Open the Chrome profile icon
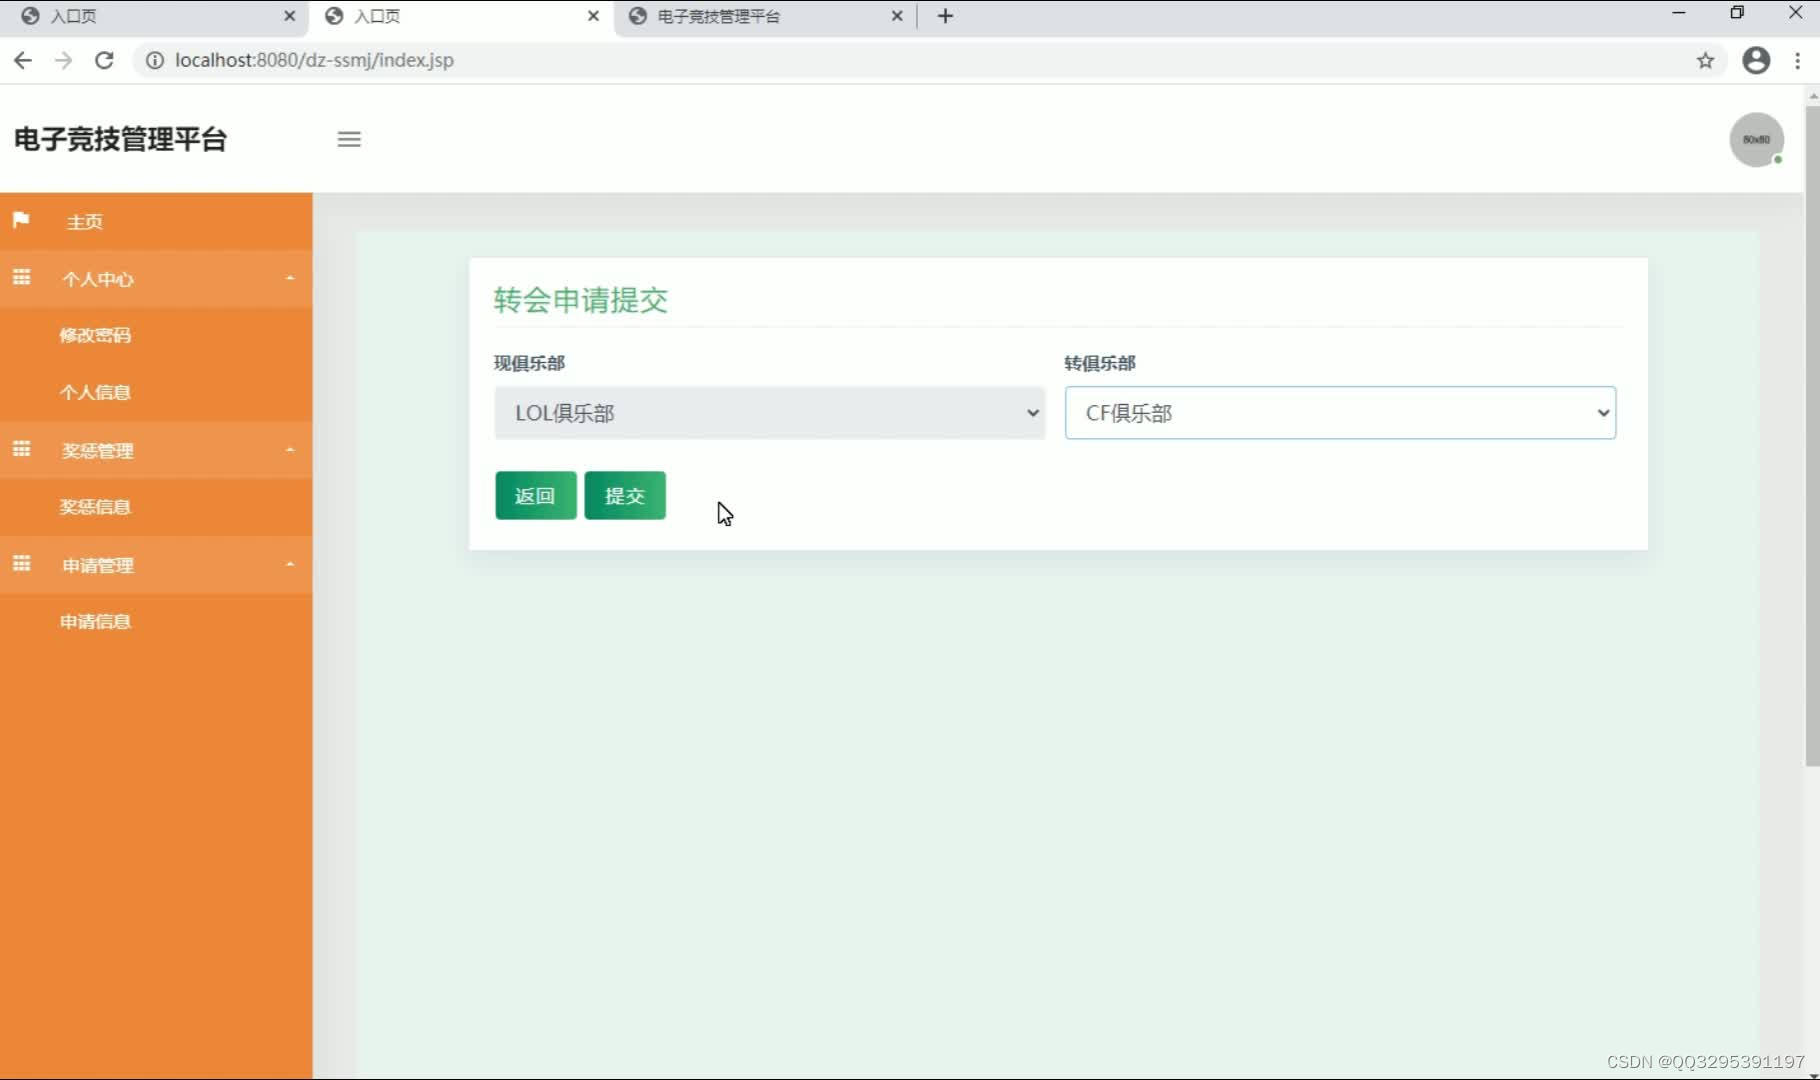Viewport: 1820px width, 1080px height. 1756,60
